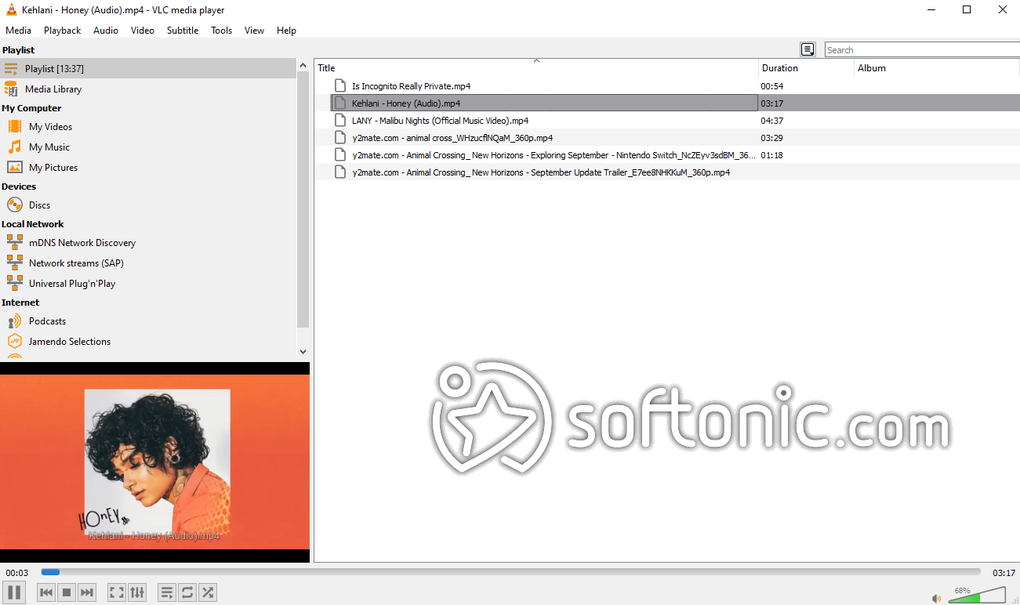Click the sidebar vertical scrollbar
1020x605 pixels.
[302, 199]
